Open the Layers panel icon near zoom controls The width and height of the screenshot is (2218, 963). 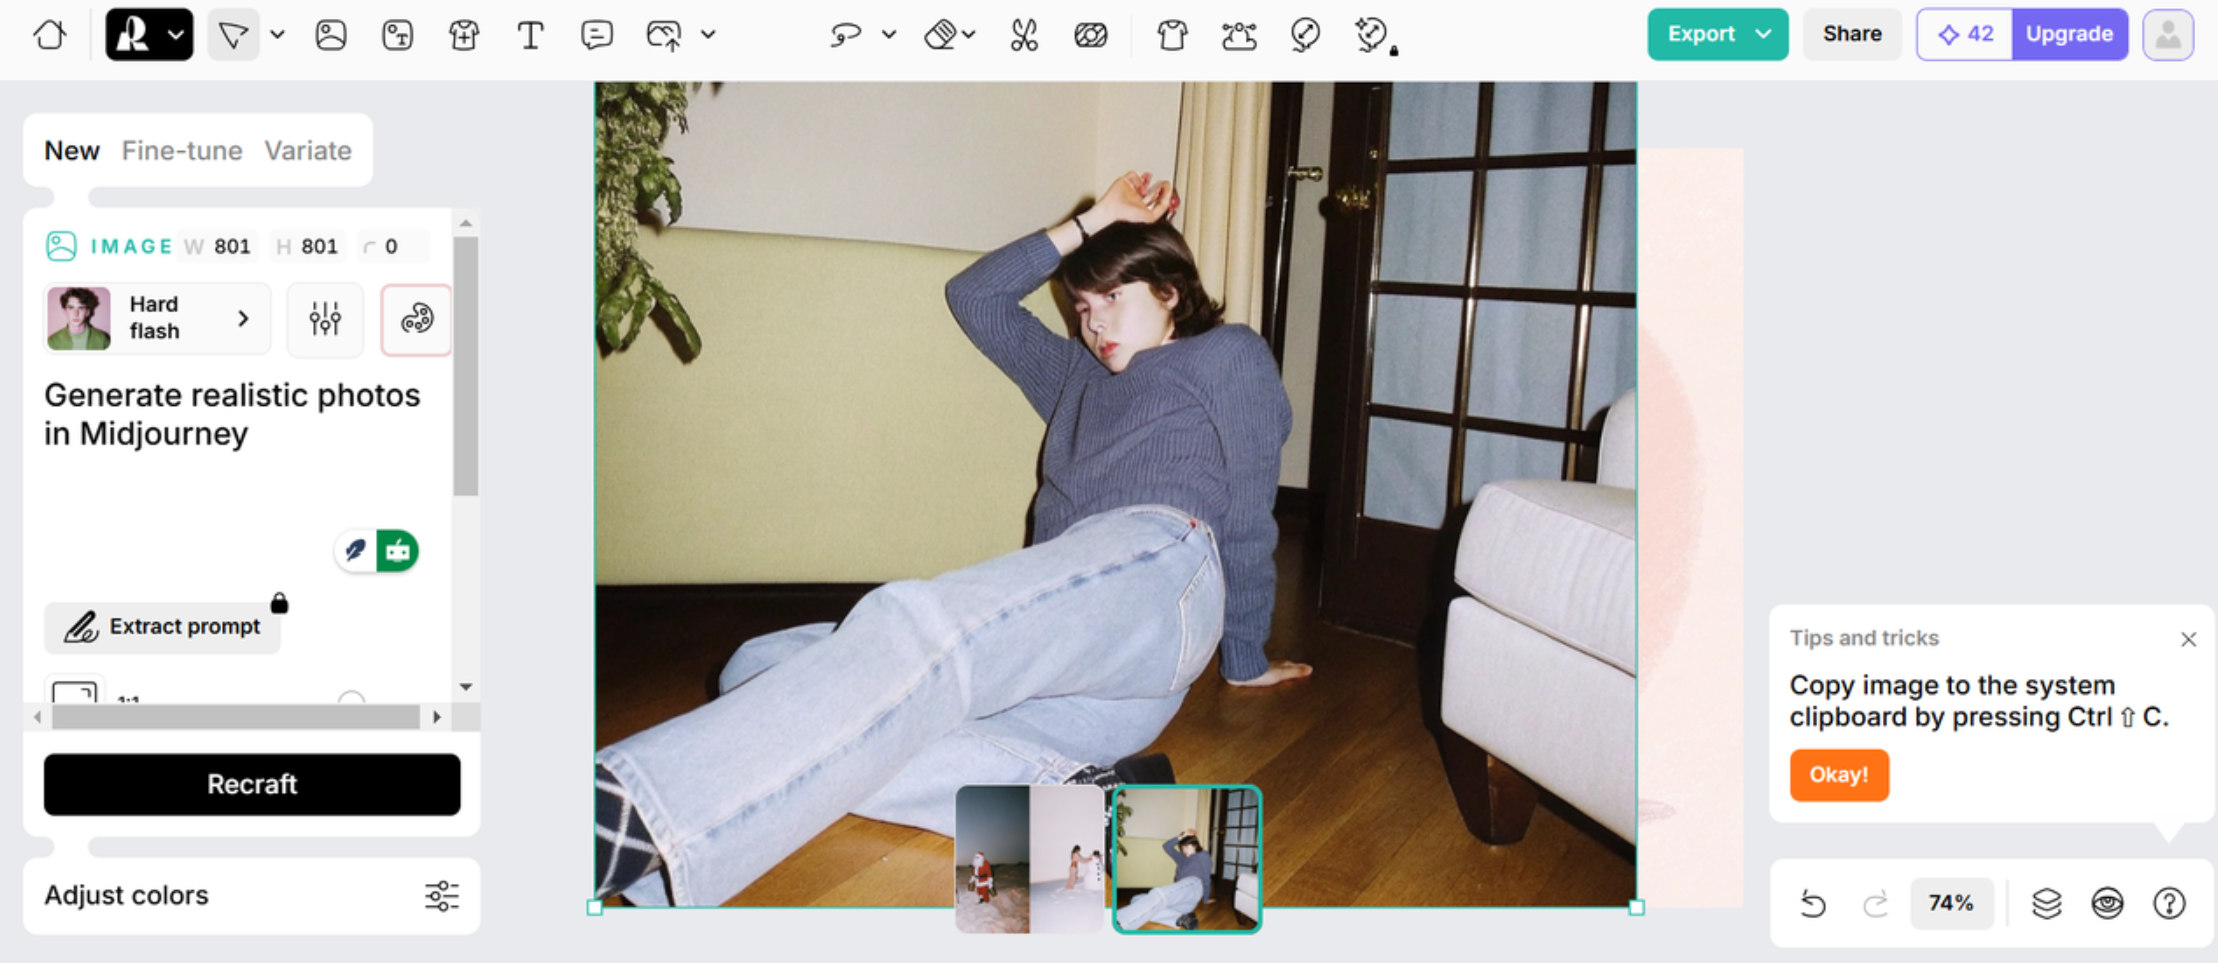[2046, 903]
